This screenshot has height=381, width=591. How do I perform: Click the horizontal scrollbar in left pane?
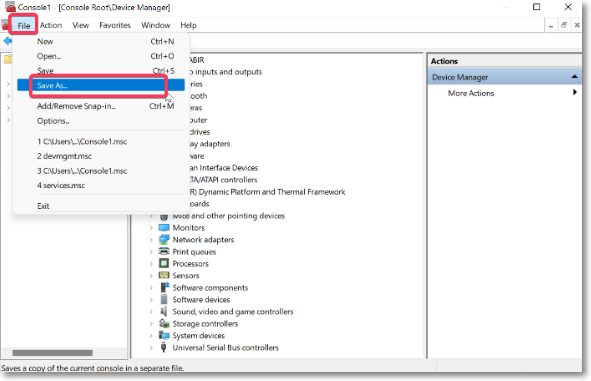point(52,353)
